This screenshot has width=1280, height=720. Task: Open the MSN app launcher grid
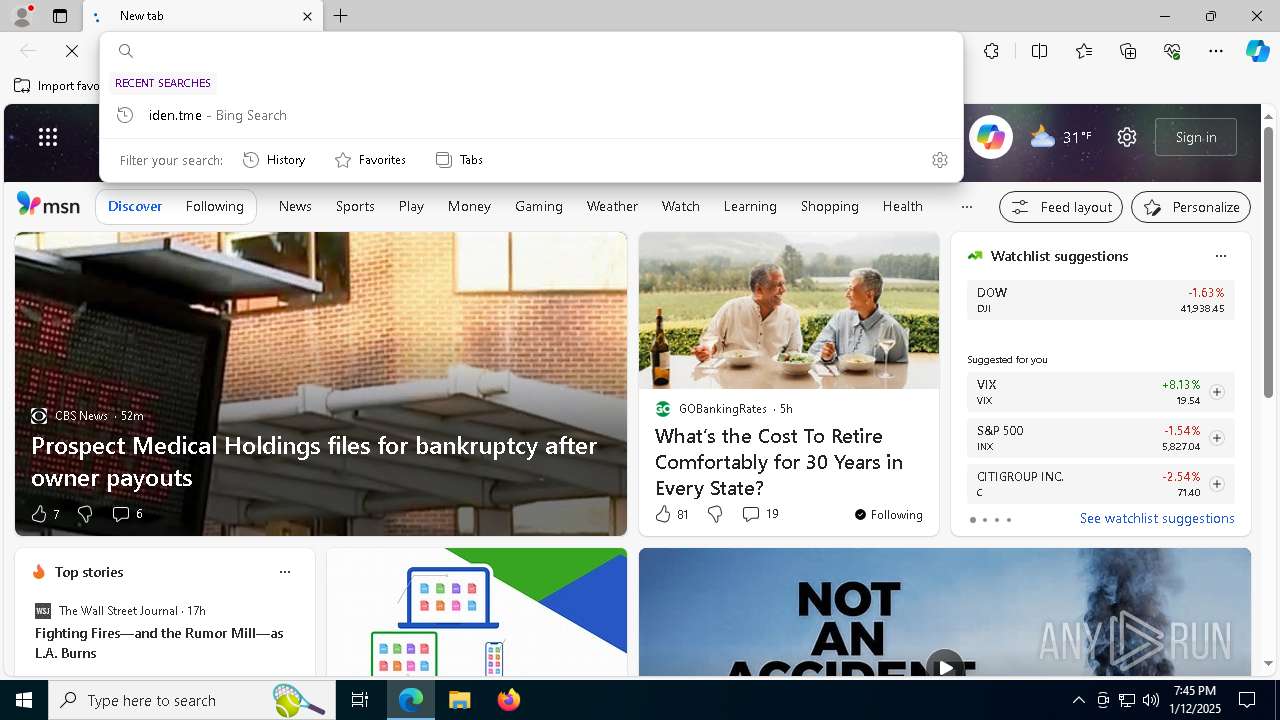click(48, 137)
